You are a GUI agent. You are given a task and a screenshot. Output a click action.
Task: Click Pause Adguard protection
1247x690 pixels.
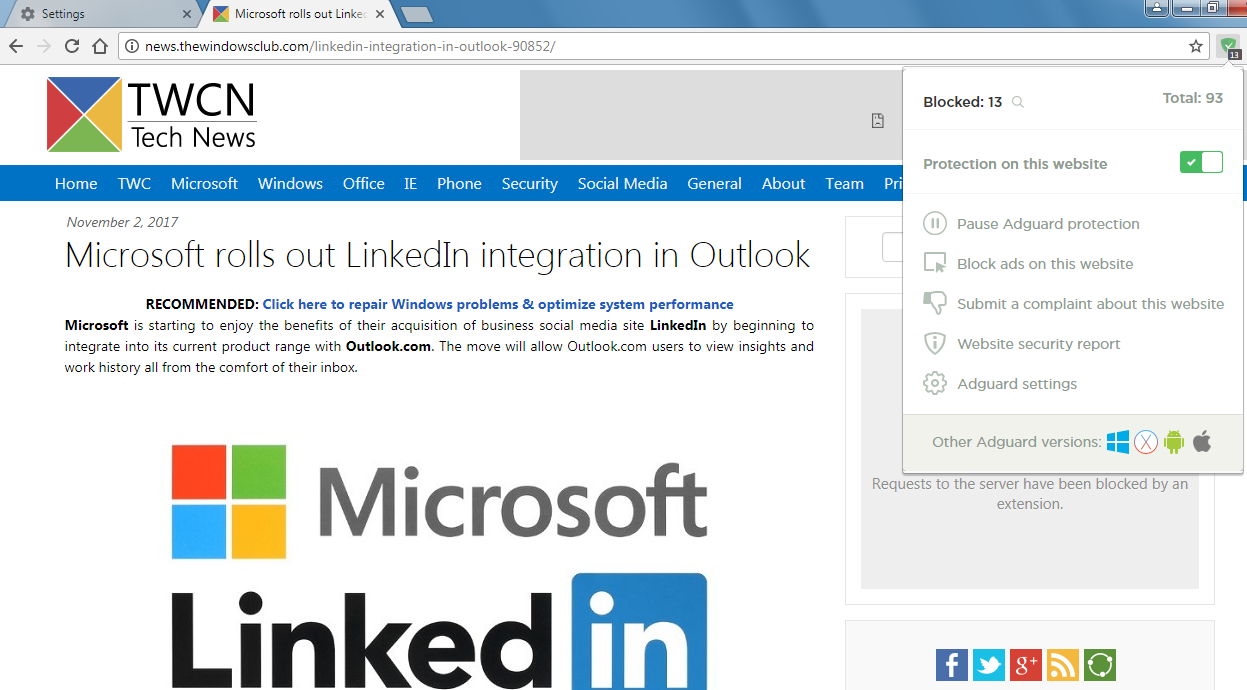1048,224
